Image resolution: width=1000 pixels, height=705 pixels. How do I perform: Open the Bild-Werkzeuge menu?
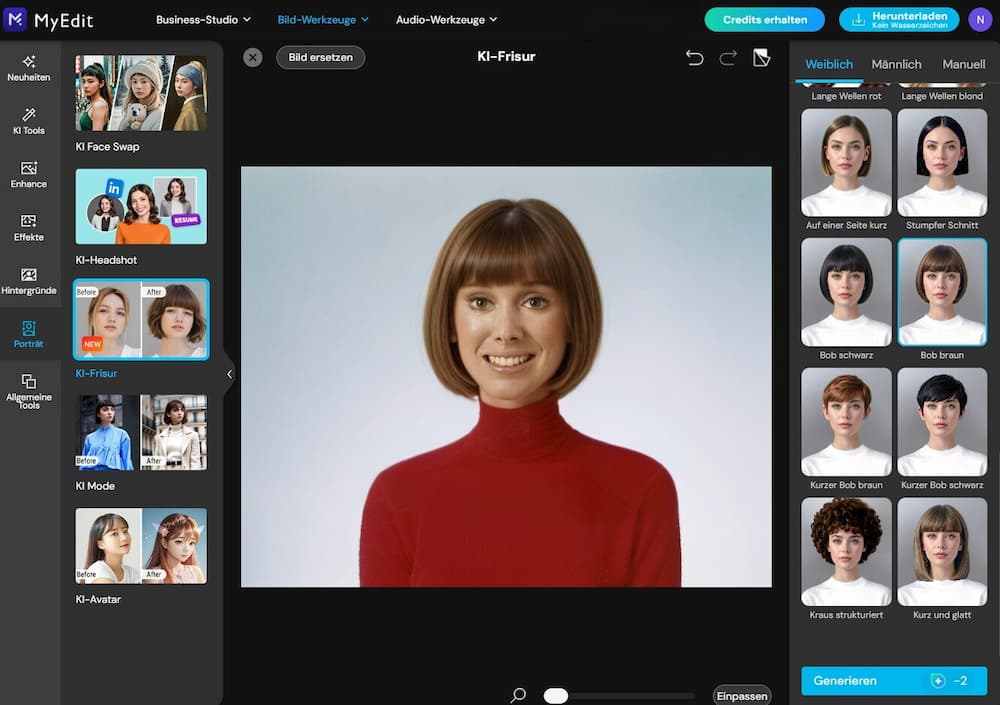[321, 18]
